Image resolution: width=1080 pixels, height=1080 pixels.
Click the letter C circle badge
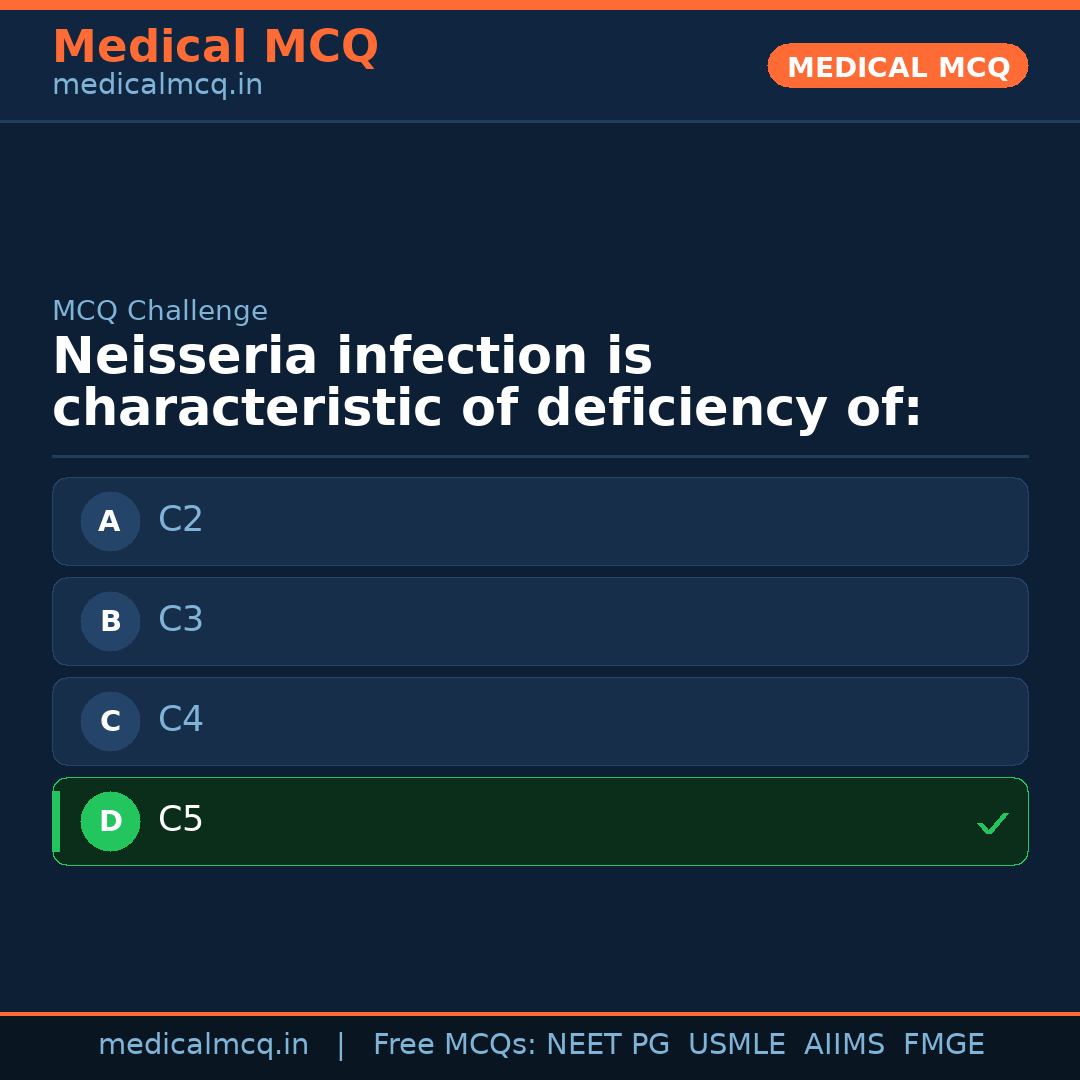click(110, 721)
